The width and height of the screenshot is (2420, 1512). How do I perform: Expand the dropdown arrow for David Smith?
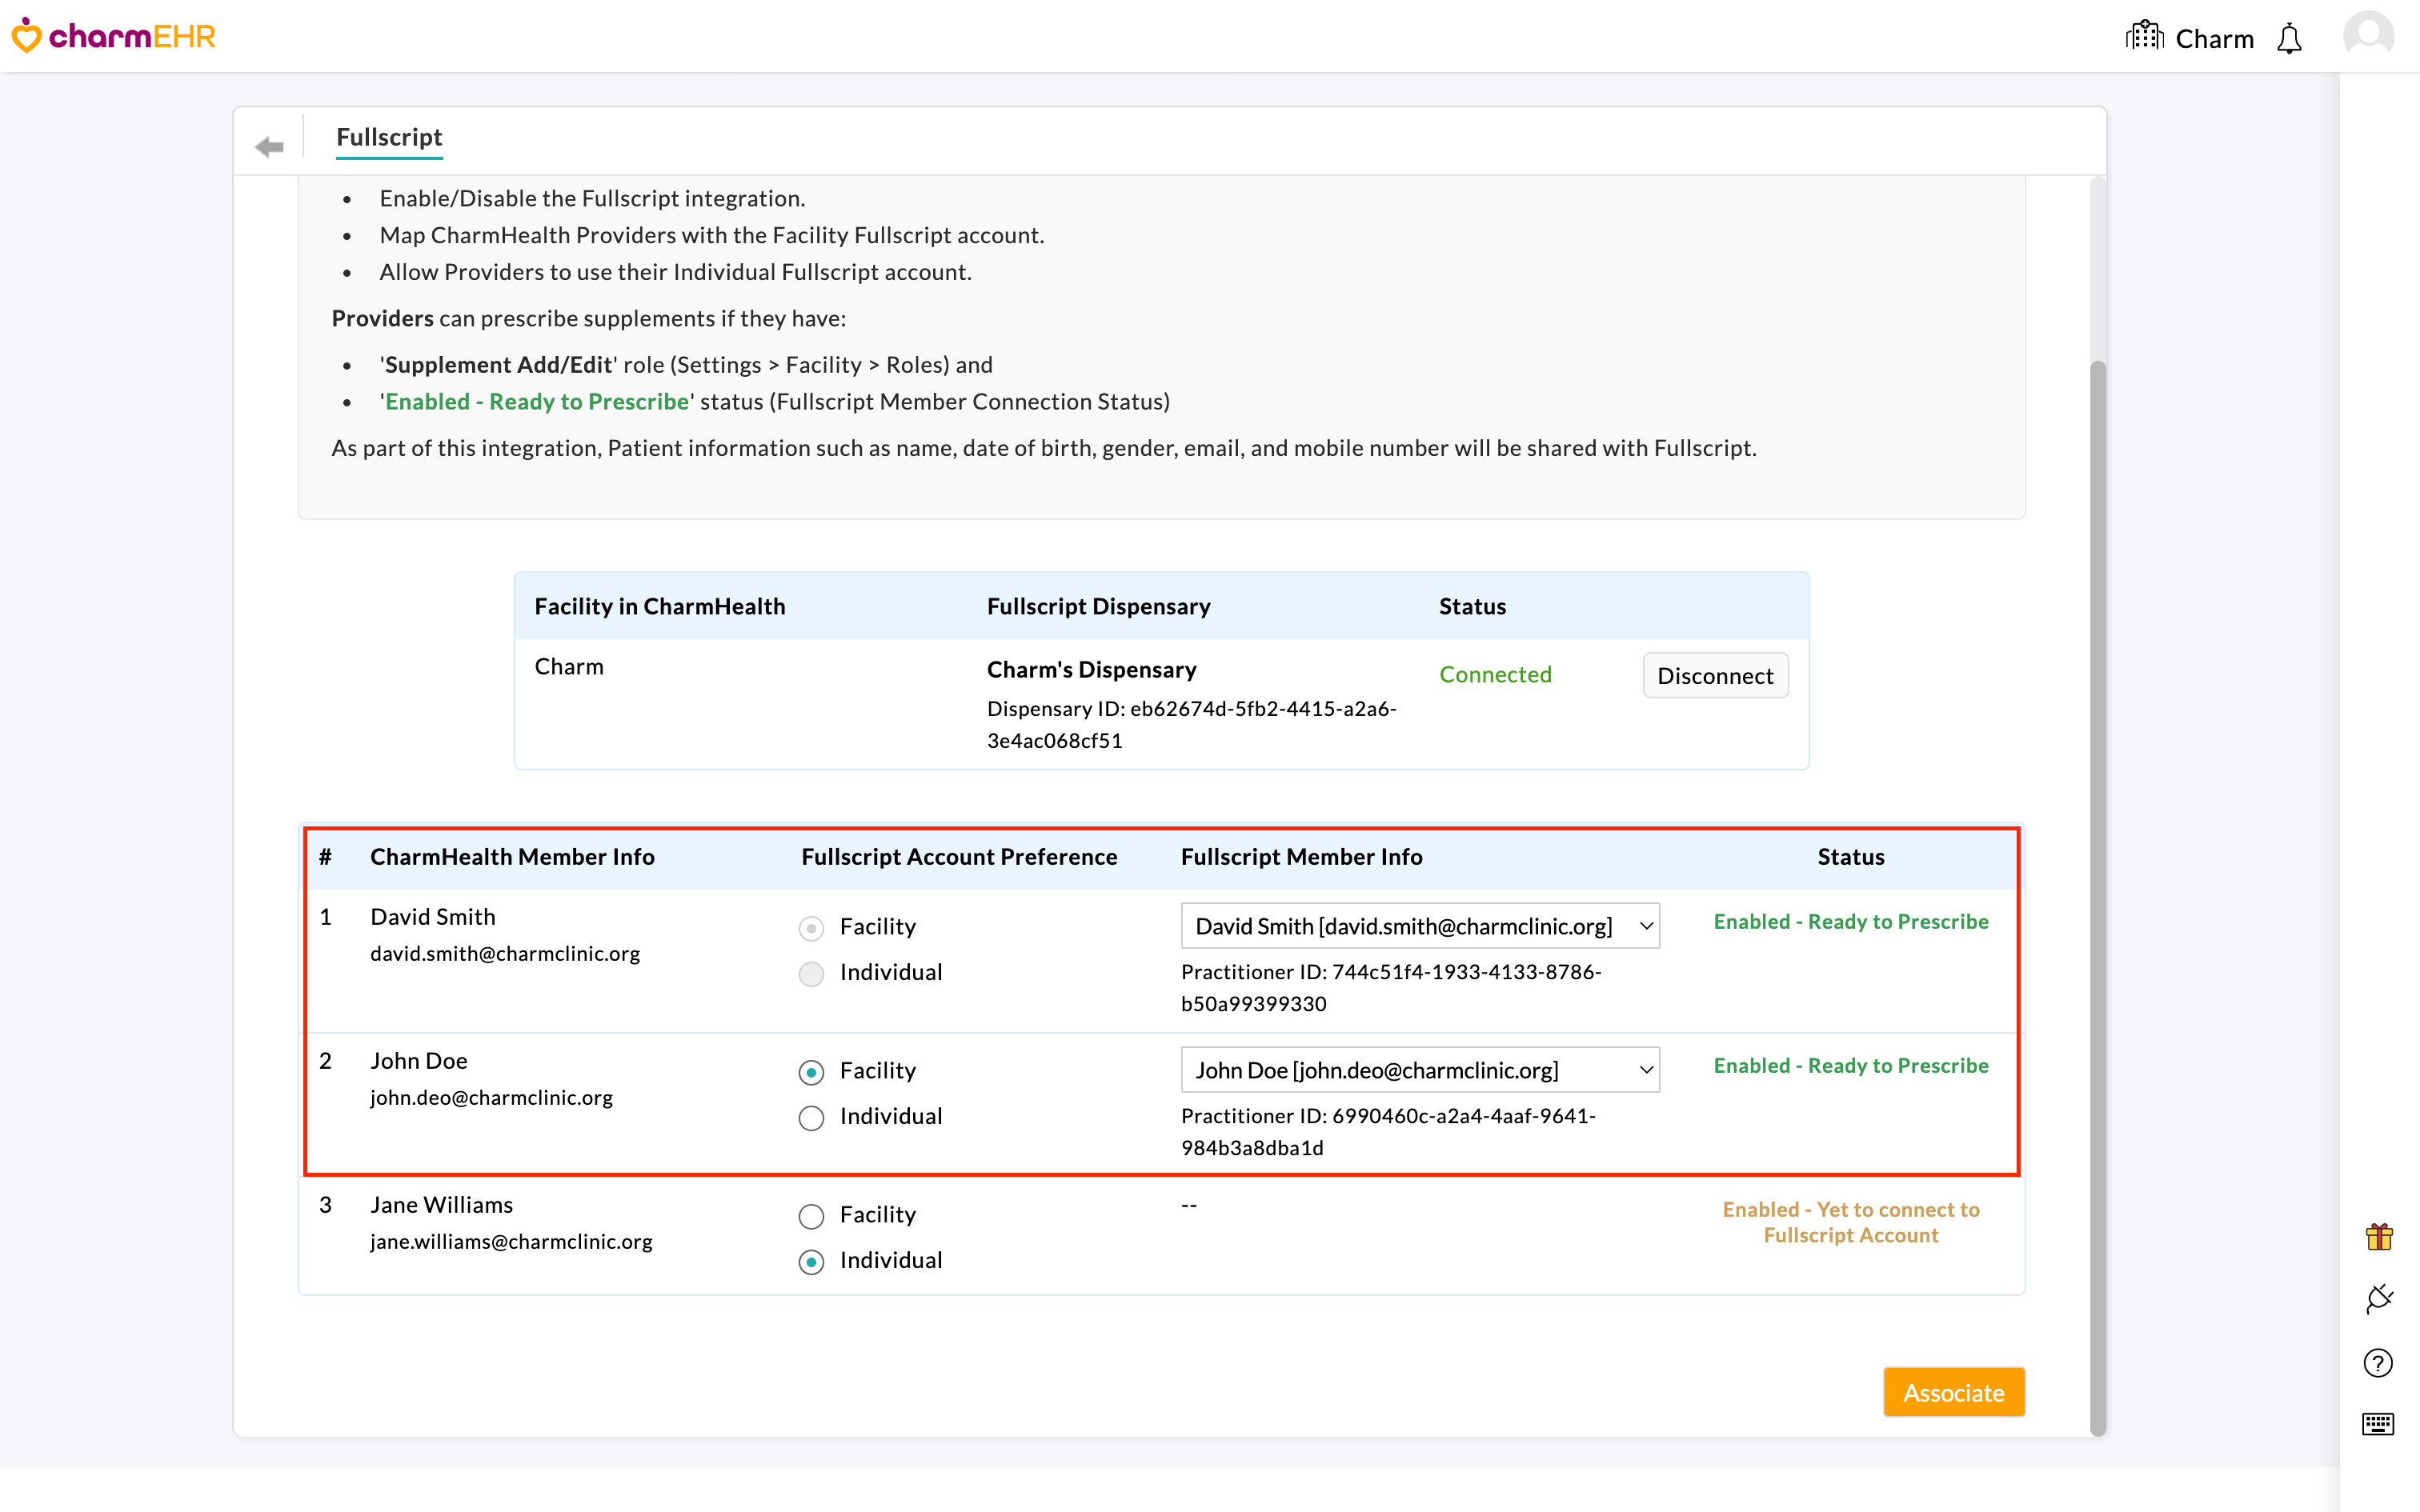click(x=1647, y=926)
